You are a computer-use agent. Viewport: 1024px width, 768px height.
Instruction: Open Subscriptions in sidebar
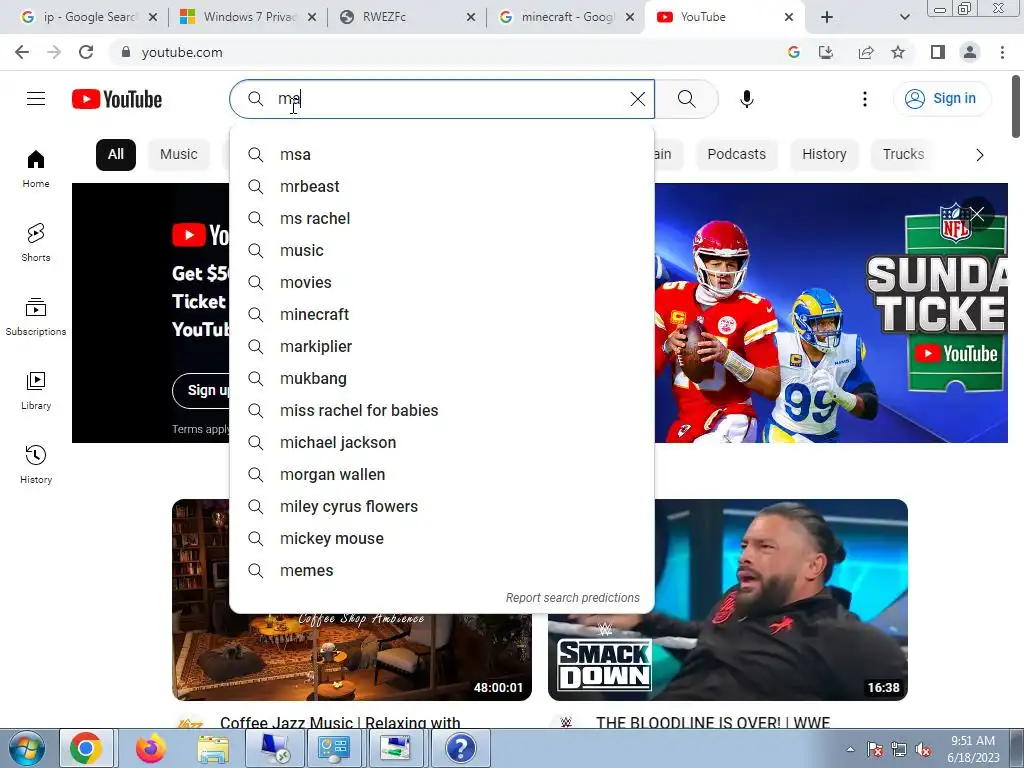pos(36,317)
